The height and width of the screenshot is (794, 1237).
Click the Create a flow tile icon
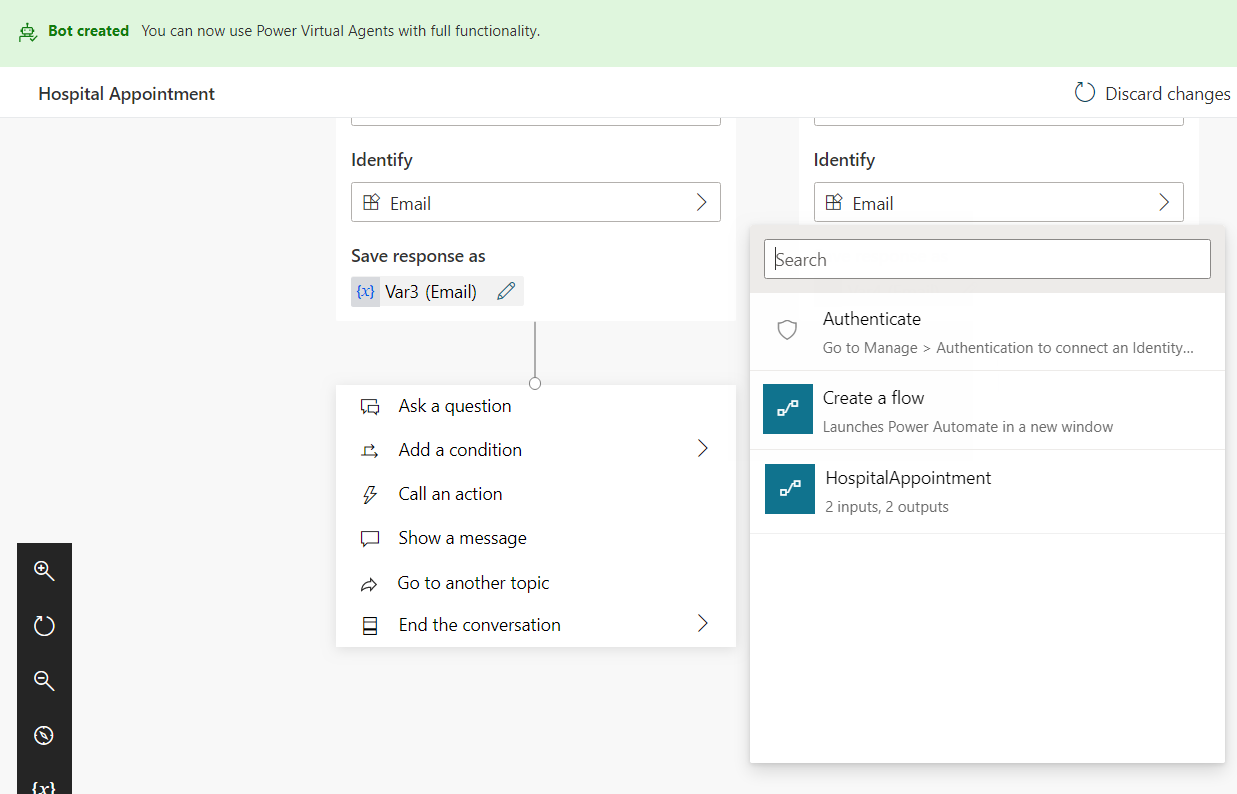click(x=788, y=409)
